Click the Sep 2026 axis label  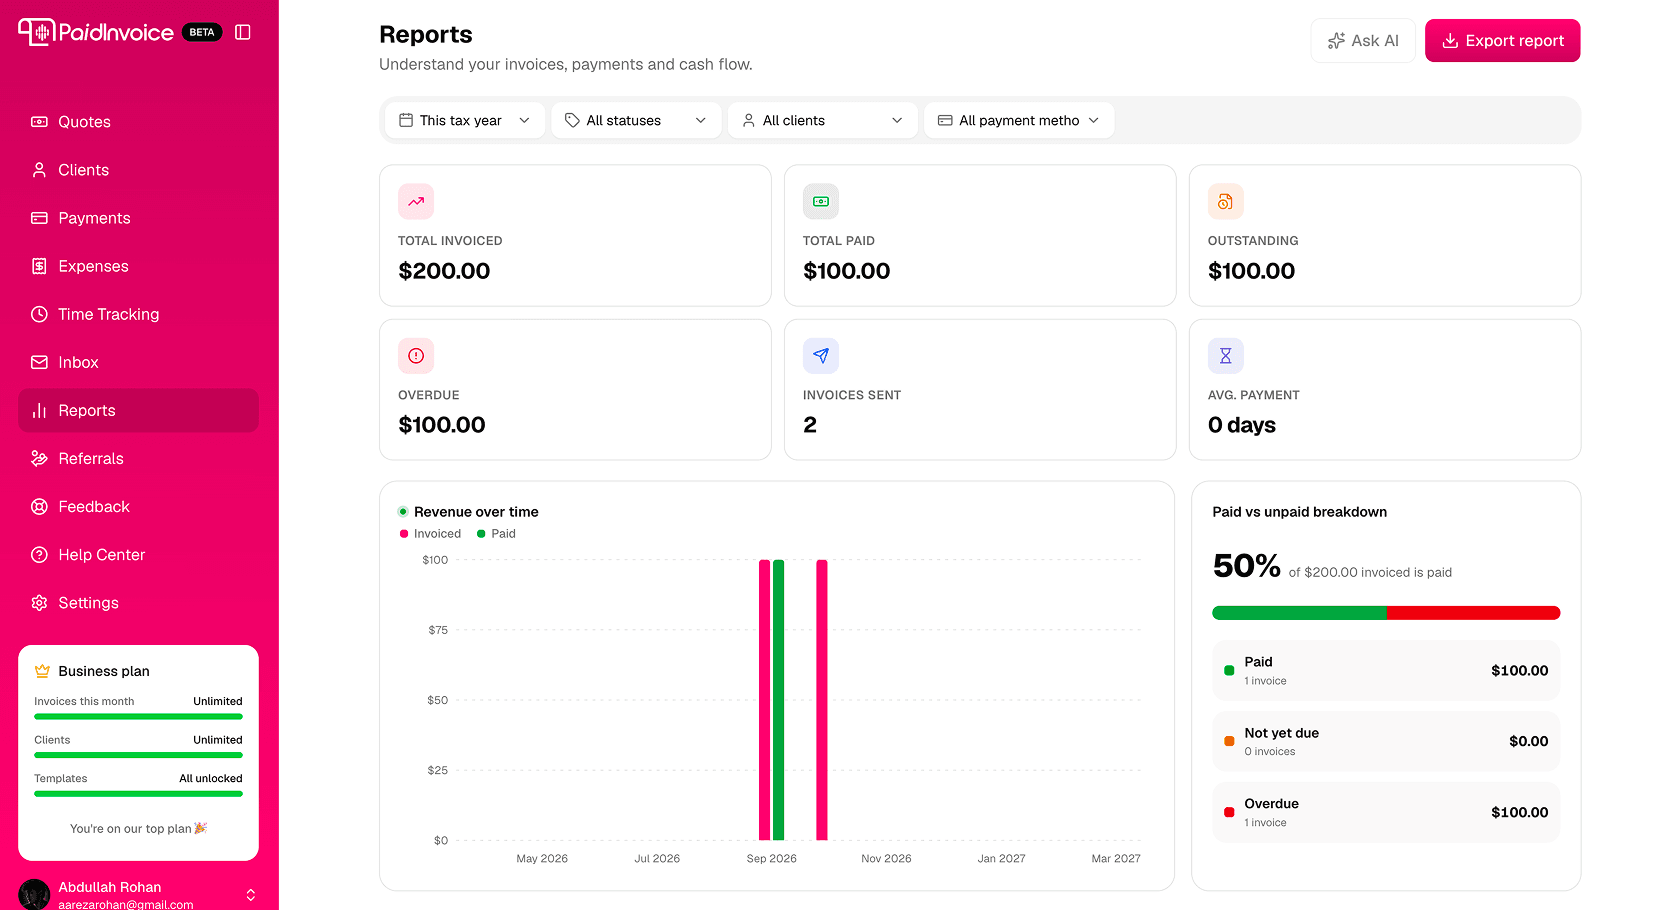click(772, 858)
